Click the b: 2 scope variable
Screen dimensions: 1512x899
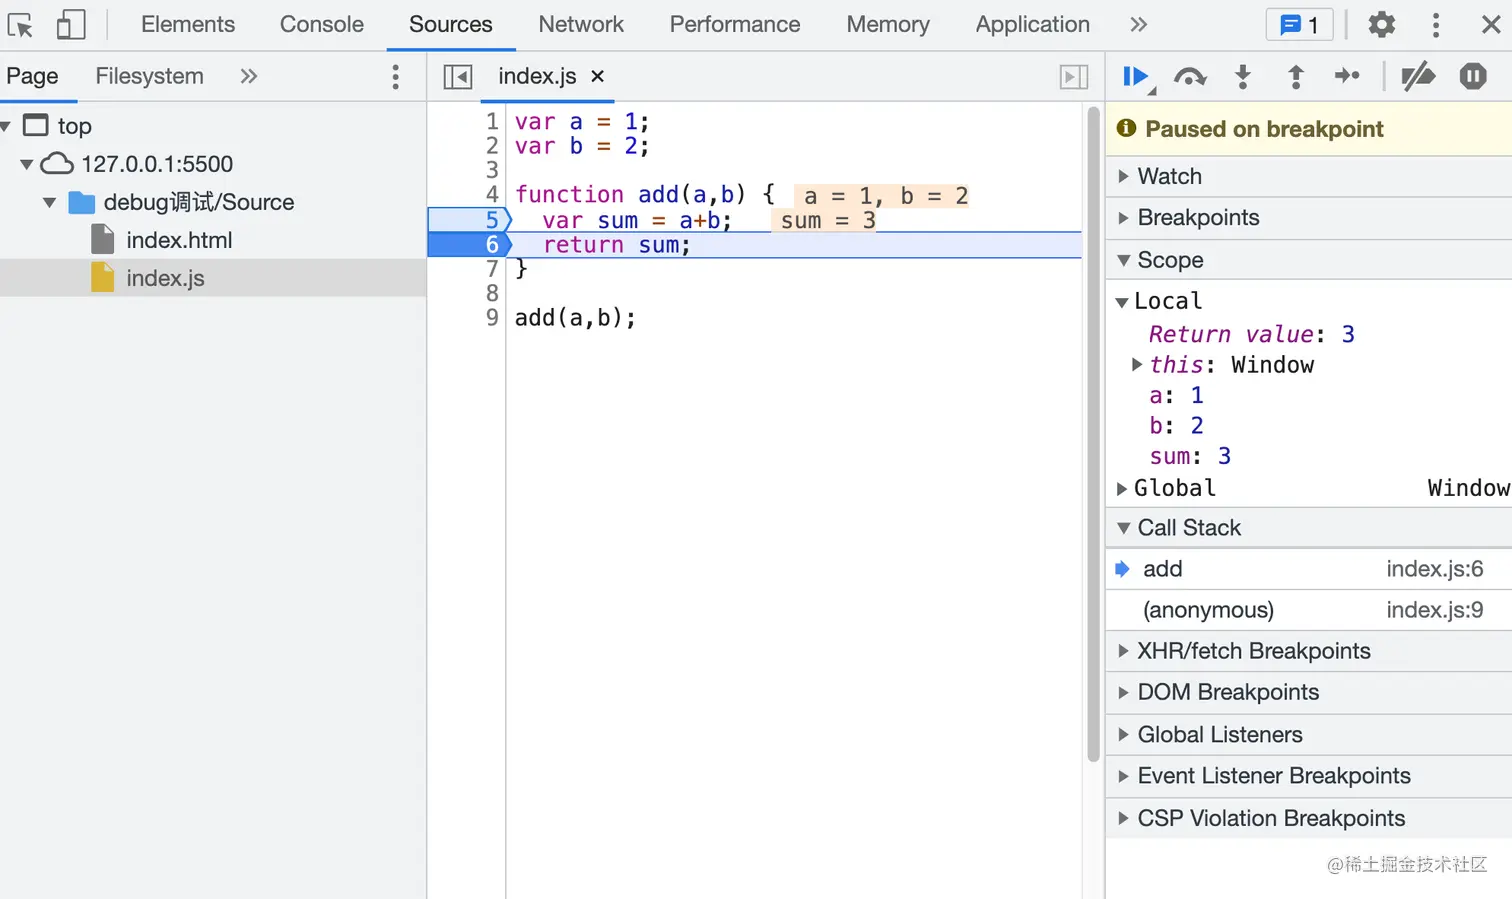pyautogui.click(x=1176, y=426)
